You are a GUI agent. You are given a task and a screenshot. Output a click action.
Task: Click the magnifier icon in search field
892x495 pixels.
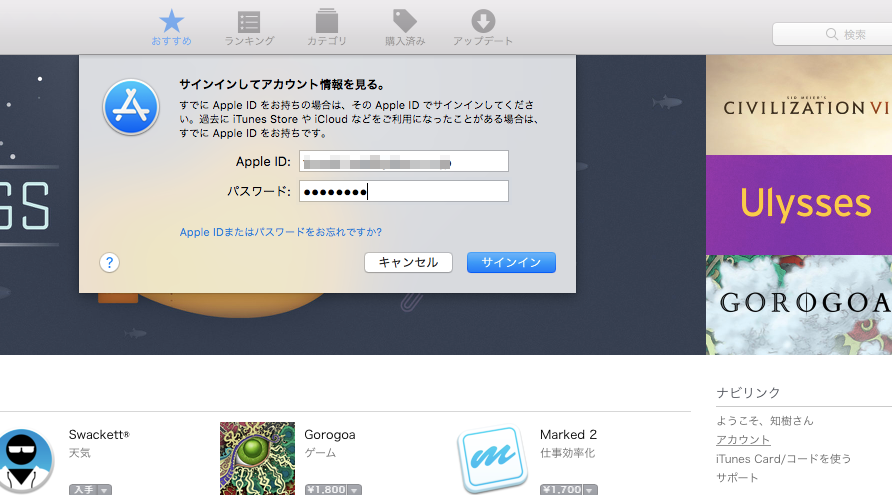click(x=832, y=34)
